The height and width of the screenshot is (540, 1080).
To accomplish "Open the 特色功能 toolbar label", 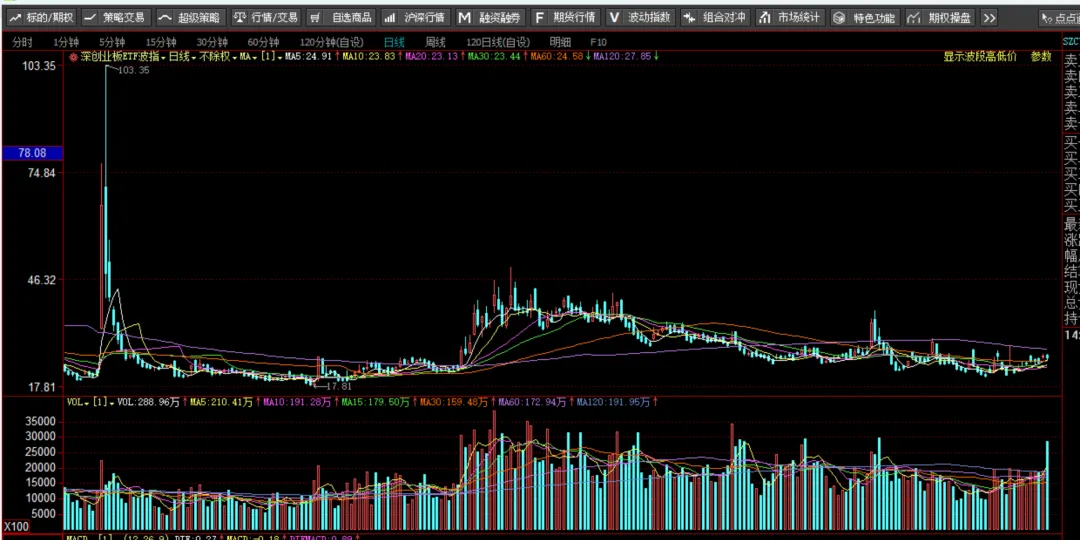I will (875, 18).
